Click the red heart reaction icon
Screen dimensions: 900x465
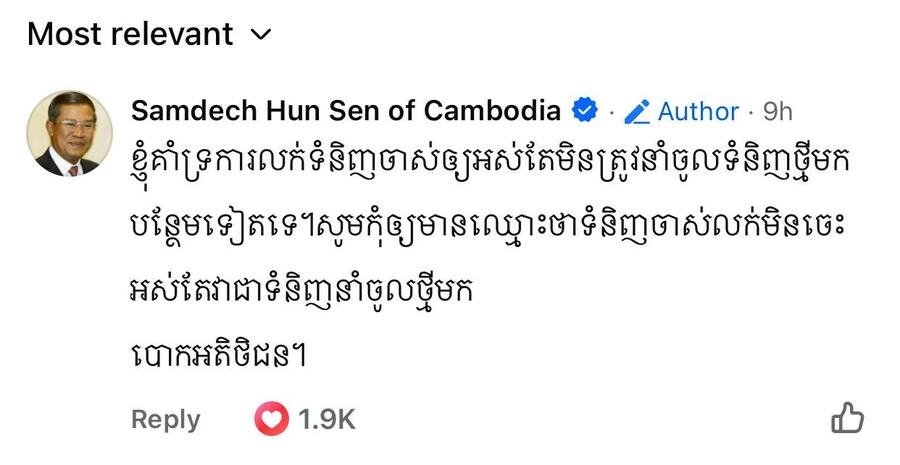click(x=271, y=419)
